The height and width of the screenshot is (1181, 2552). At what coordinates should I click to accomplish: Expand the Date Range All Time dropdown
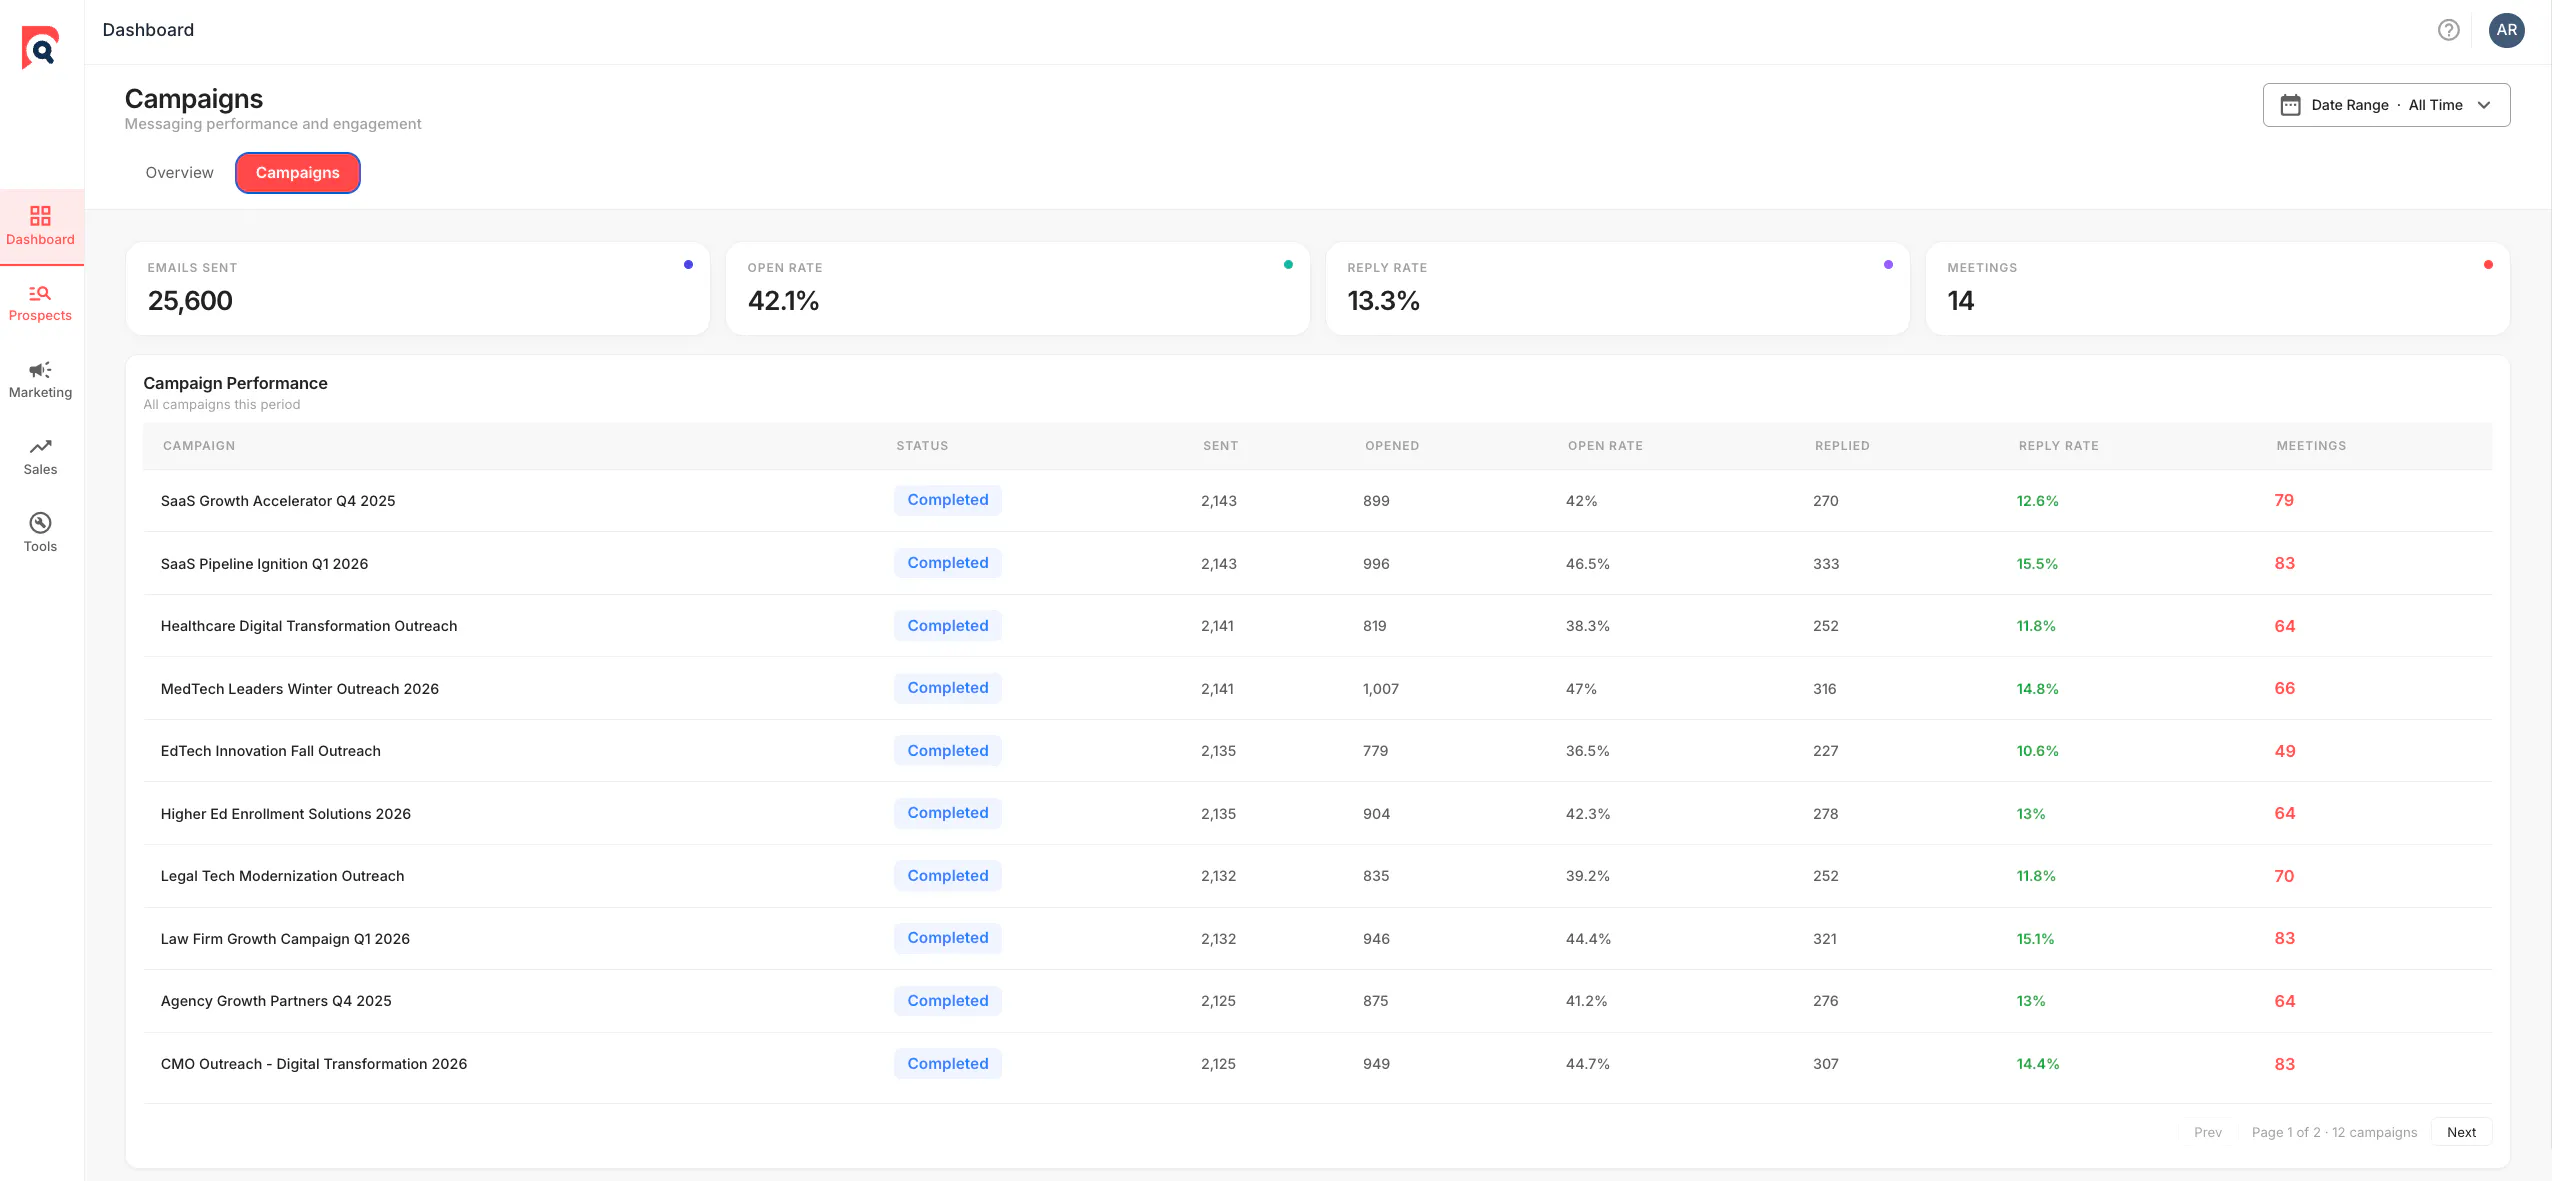(2386, 105)
